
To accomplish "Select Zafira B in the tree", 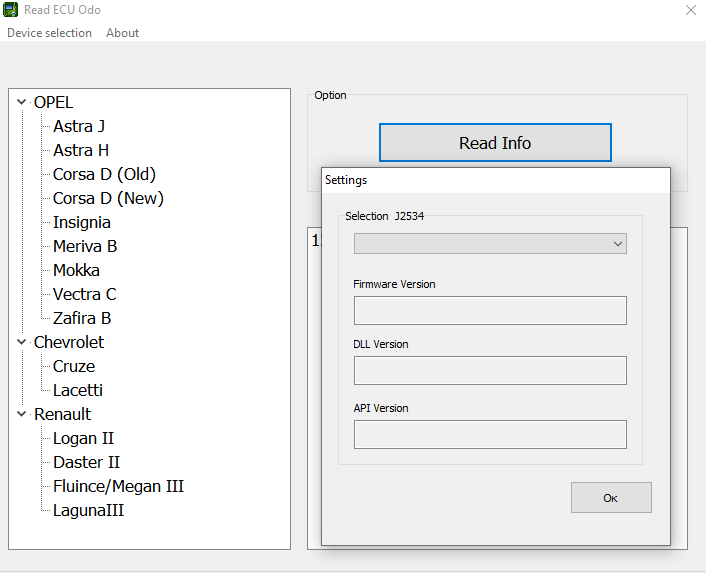I will coord(82,318).
